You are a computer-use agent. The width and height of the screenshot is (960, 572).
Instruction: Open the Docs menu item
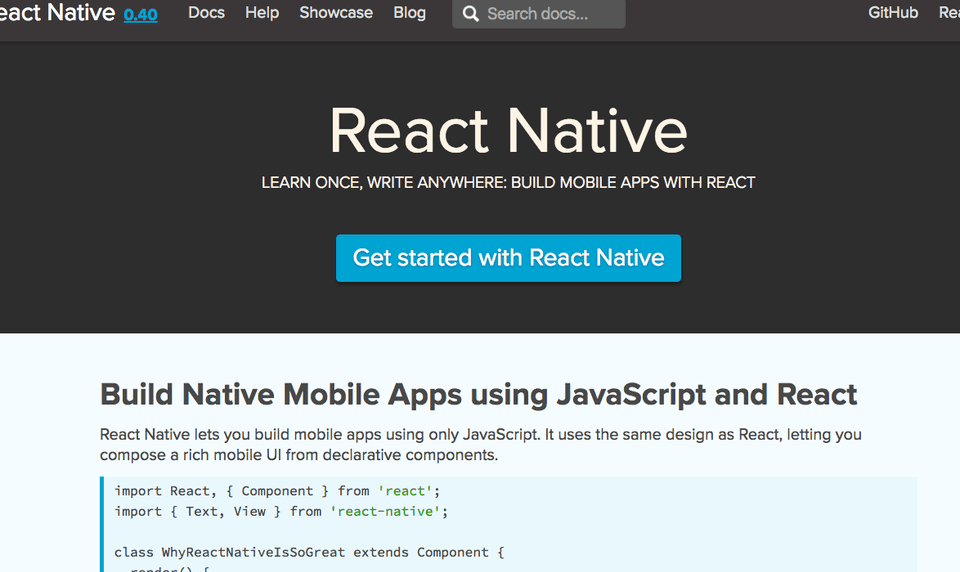click(206, 12)
